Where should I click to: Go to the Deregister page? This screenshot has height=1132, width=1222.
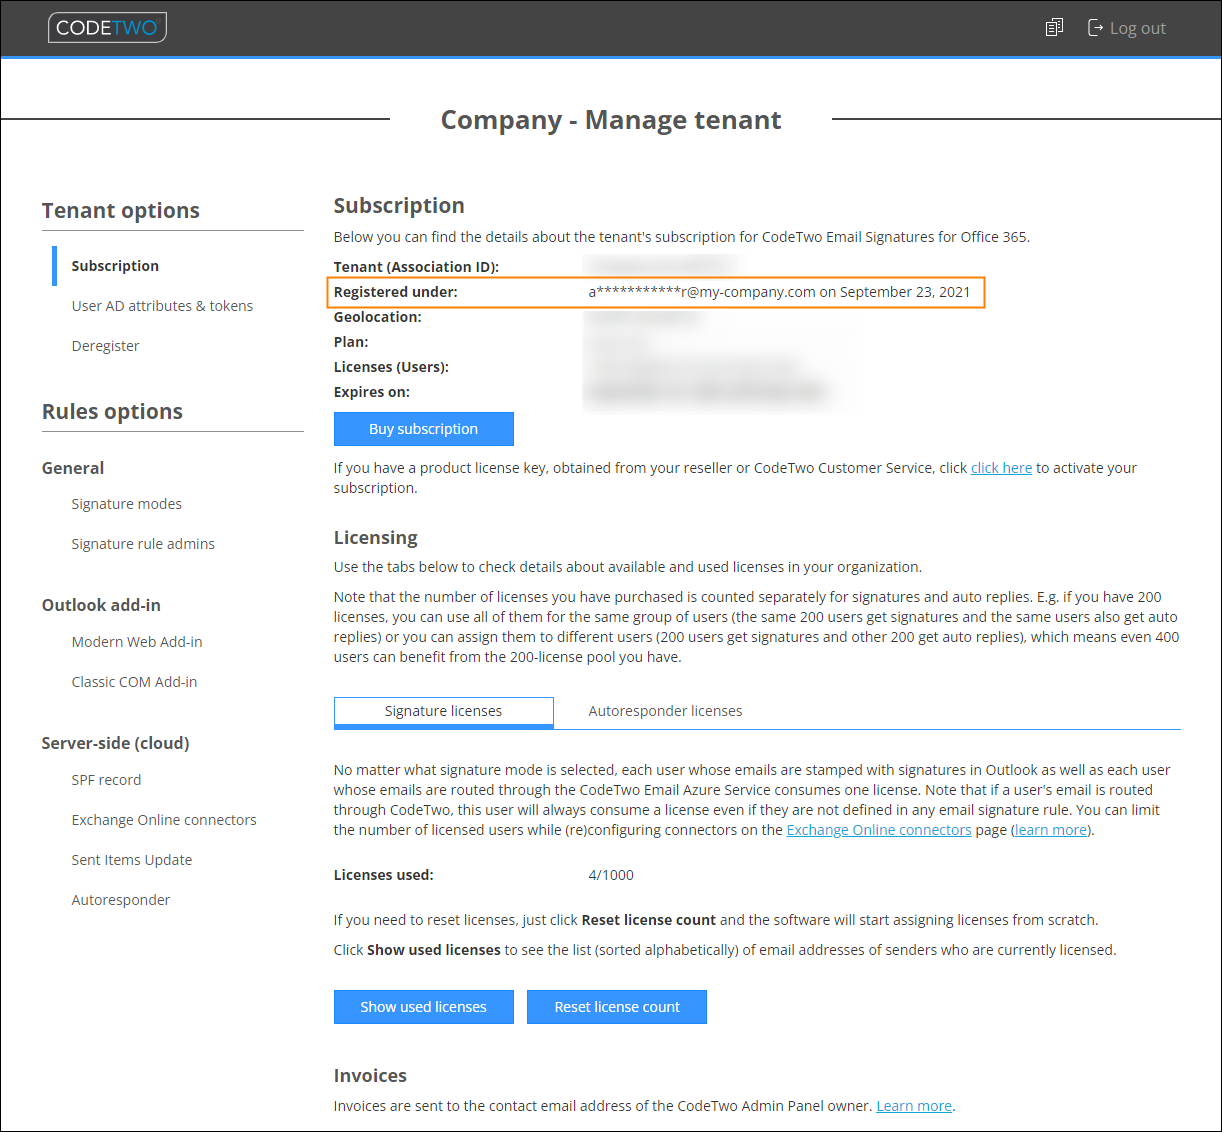tap(105, 346)
